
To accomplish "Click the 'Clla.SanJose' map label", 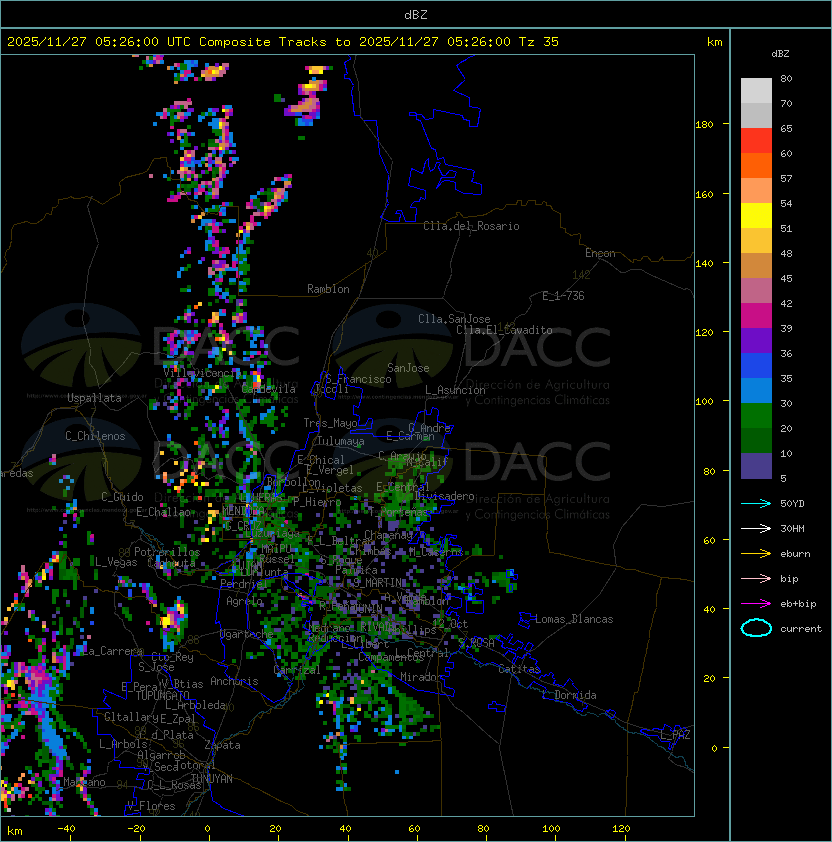I will tap(454, 319).
